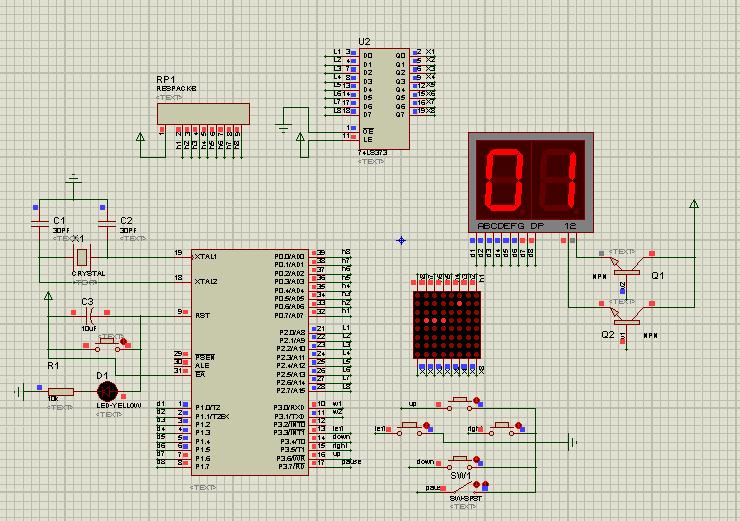Click the Q1 reference label
This screenshot has height=521, width=740.
tap(657, 276)
